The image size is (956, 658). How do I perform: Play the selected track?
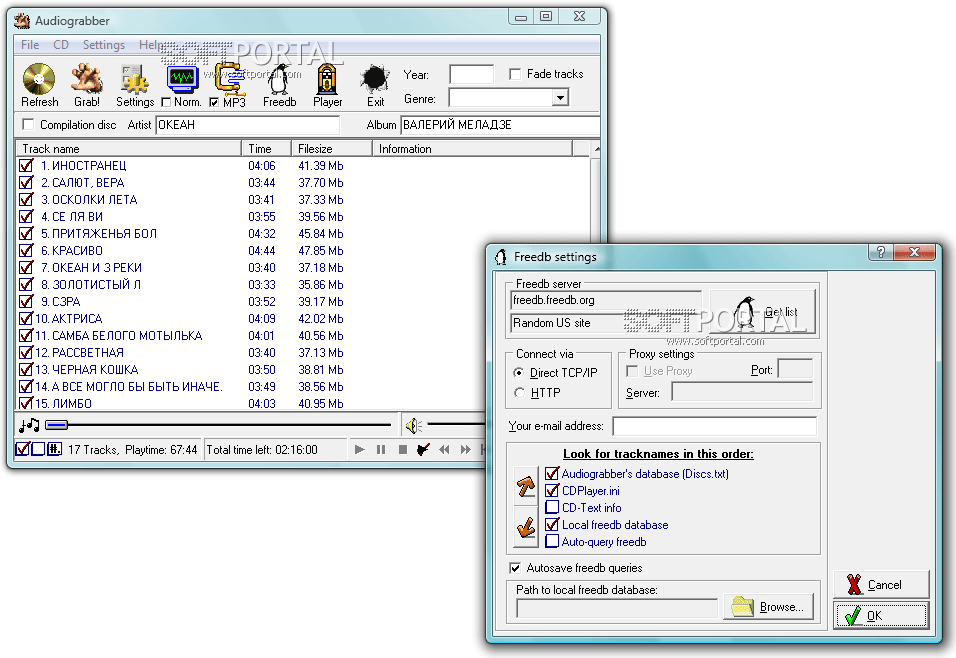pos(359,449)
